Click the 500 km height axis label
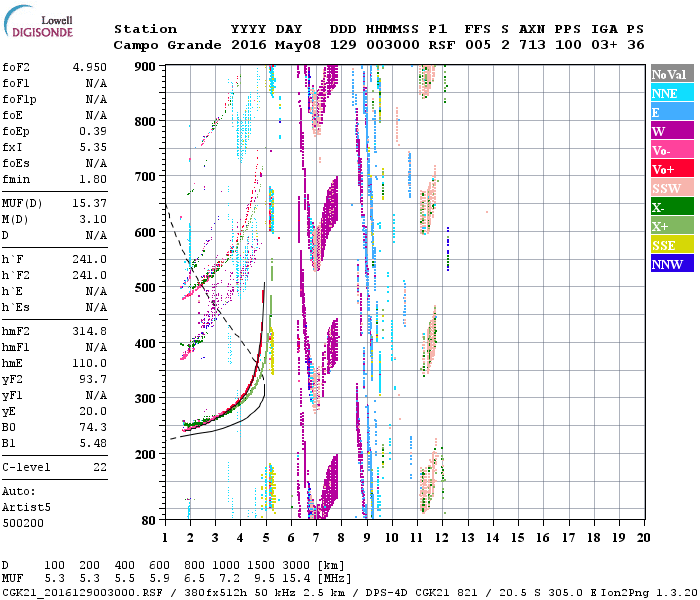 (145, 288)
